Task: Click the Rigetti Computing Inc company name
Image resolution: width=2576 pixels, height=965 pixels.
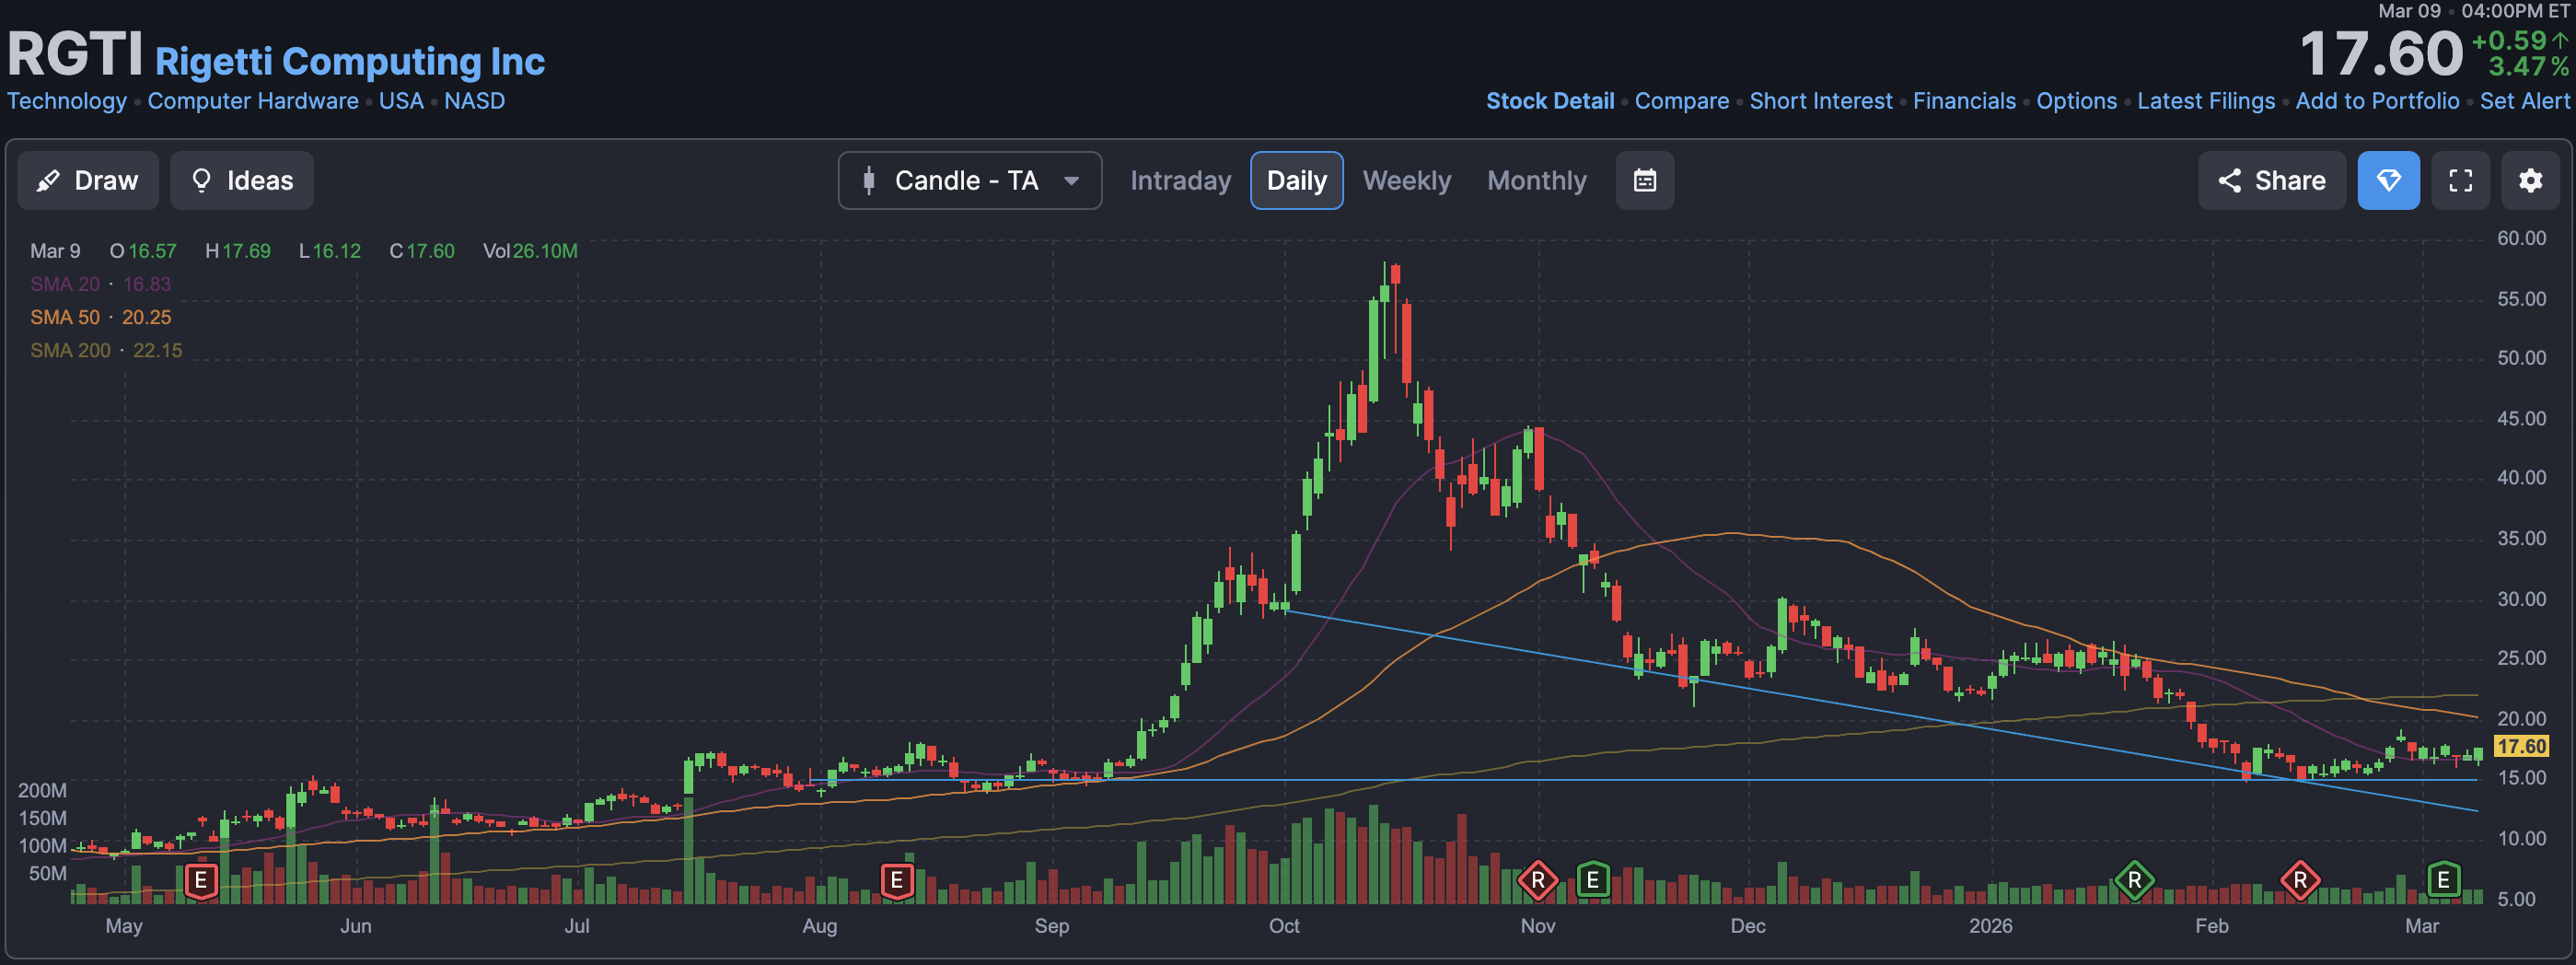Action: 350,62
